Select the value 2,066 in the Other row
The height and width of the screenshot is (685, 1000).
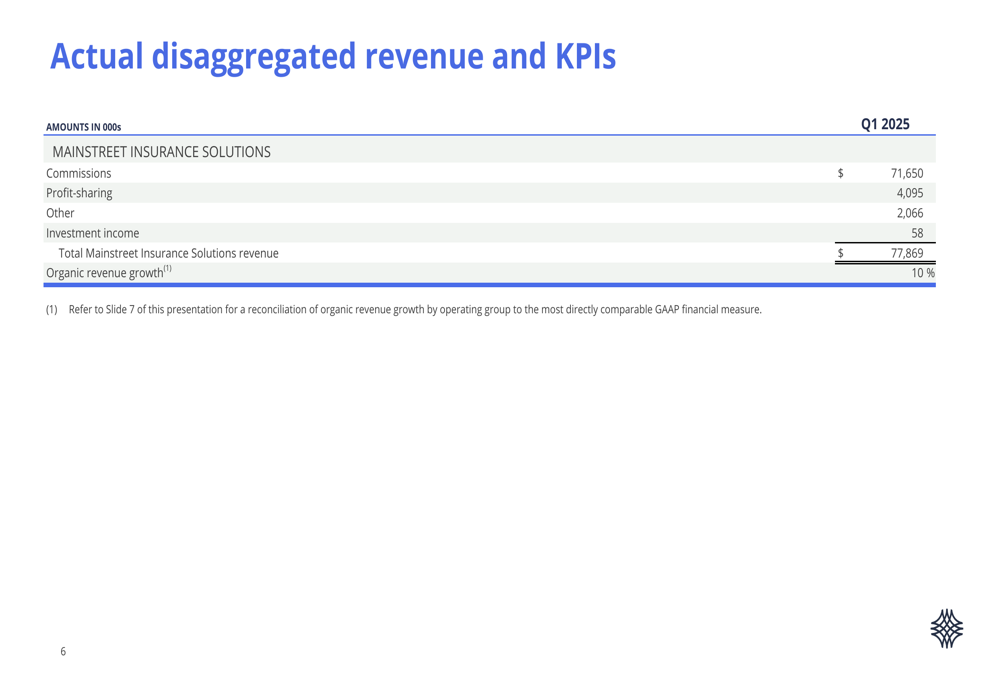(x=910, y=213)
